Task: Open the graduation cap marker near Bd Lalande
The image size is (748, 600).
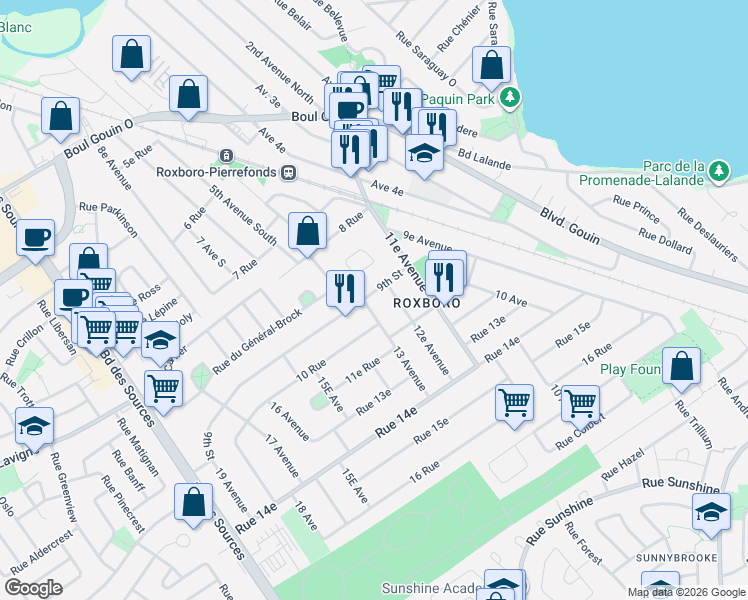Action: pyautogui.click(x=424, y=154)
